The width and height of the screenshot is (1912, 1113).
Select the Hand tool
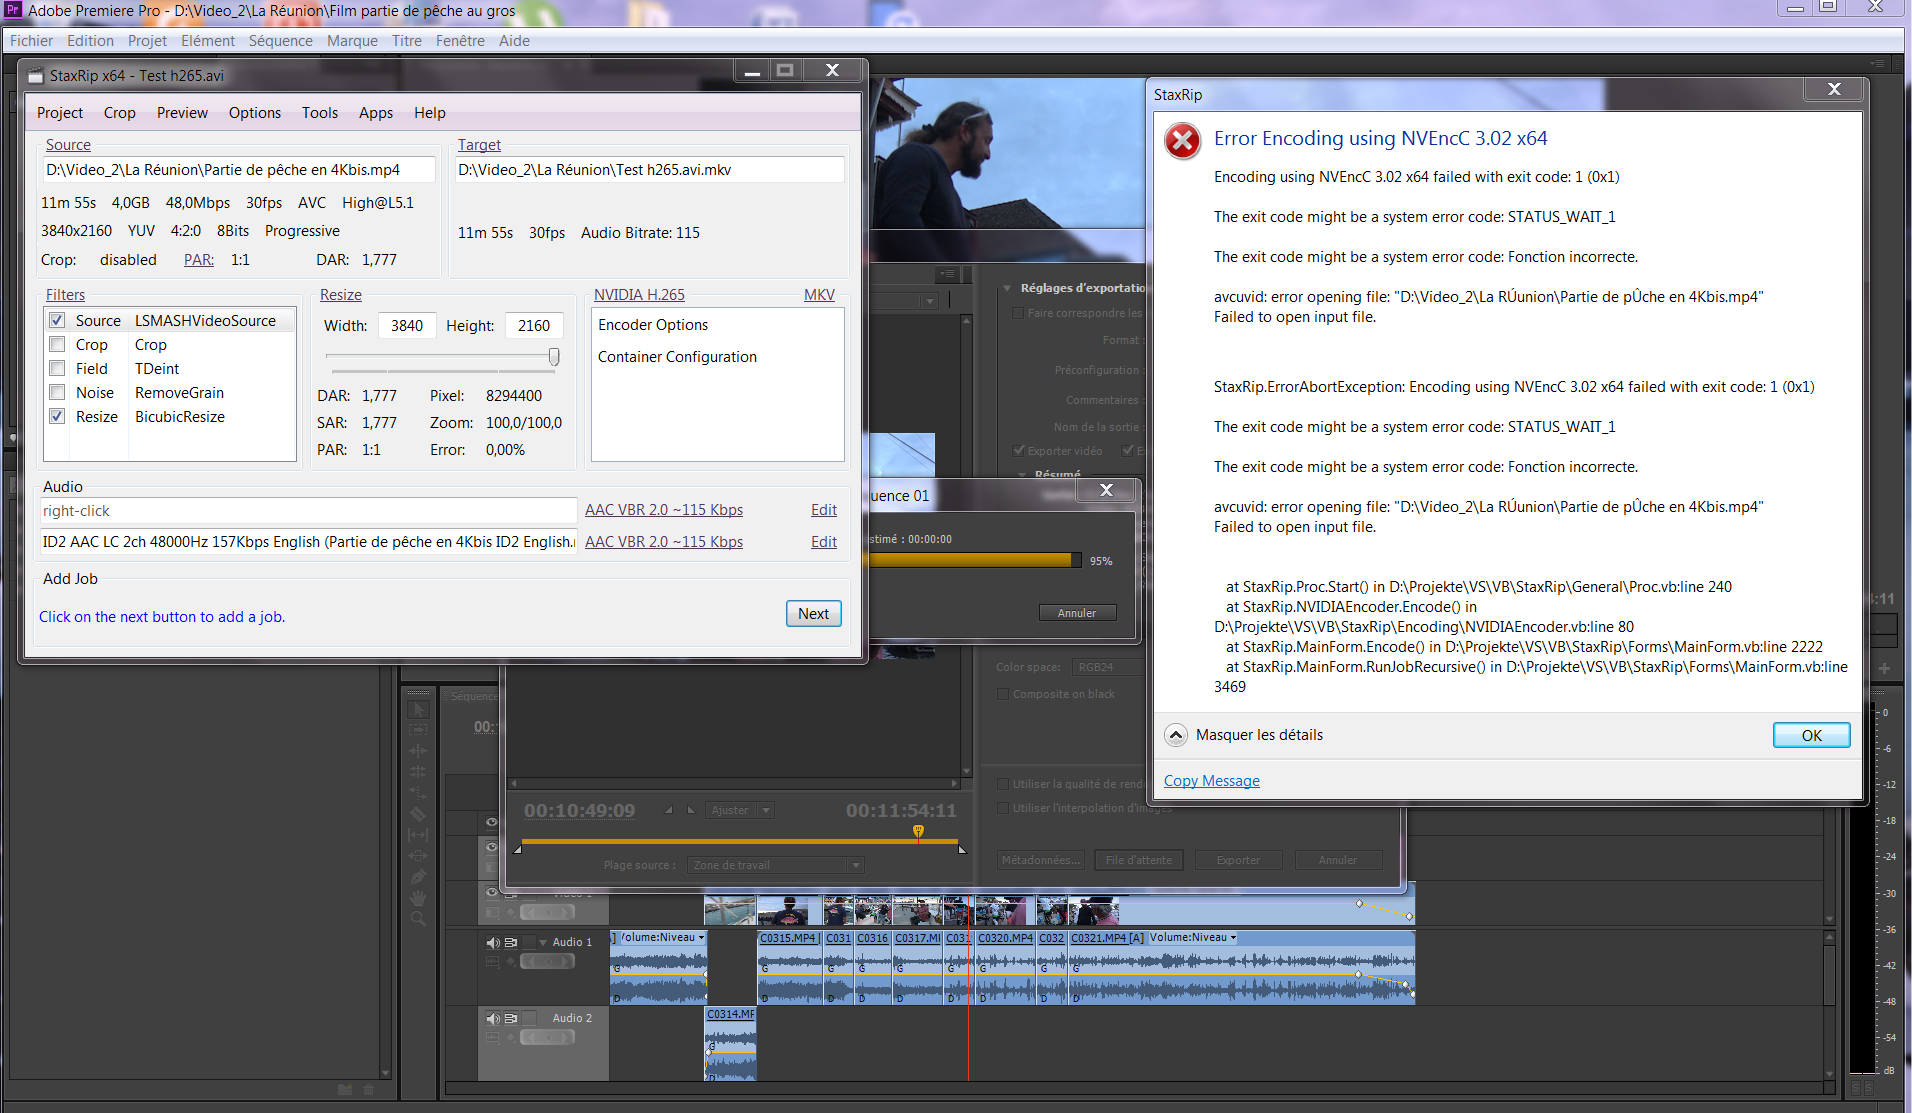click(x=418, y=898)
